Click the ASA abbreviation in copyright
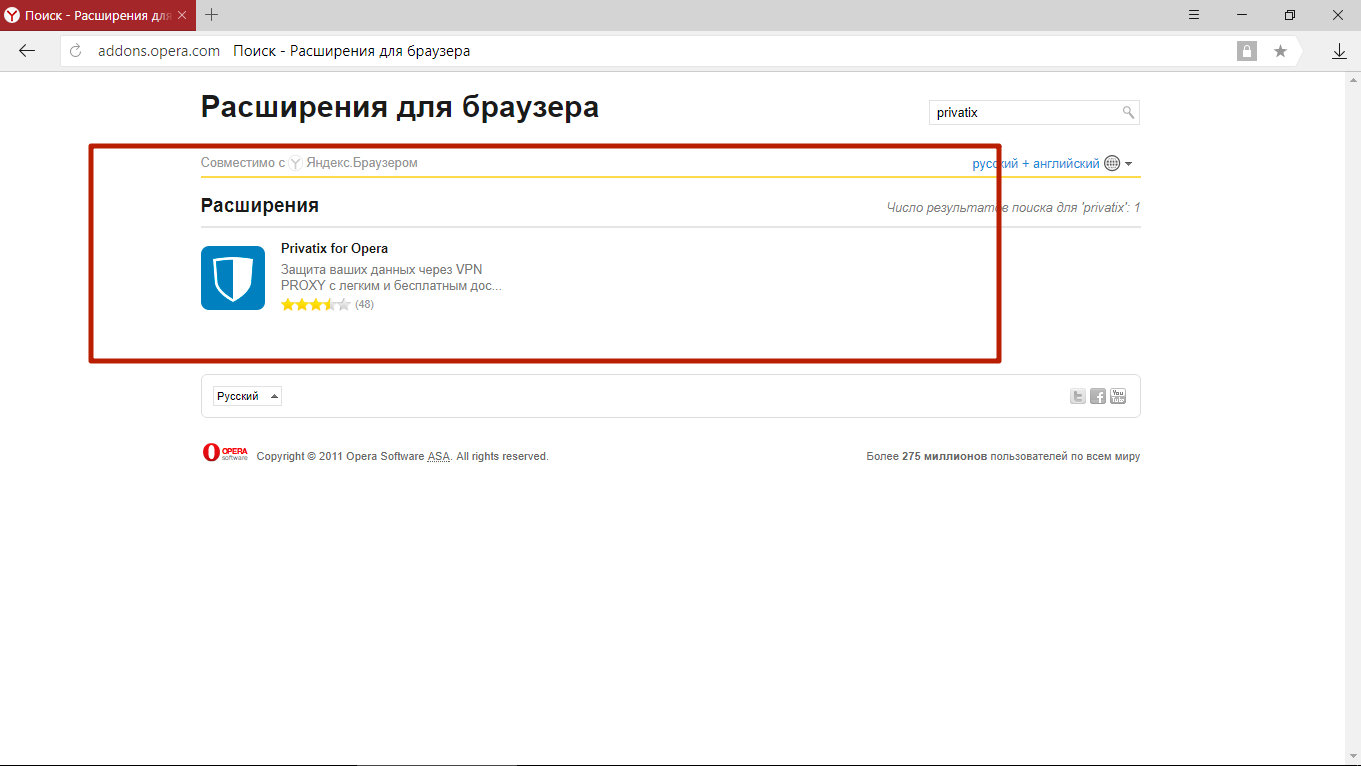Image resolution: width=1361 pixels, height=766 pixels. point(439,456)
